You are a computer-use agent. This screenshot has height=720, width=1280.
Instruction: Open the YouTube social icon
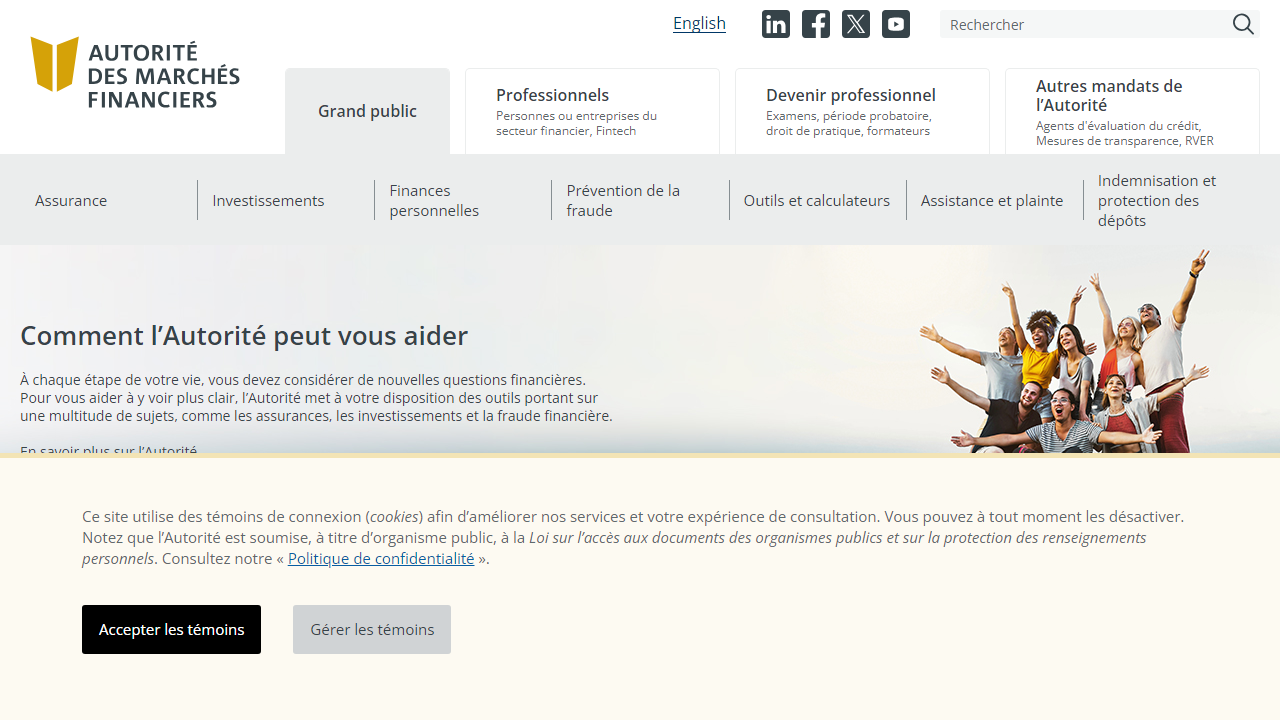pos(895,24)
